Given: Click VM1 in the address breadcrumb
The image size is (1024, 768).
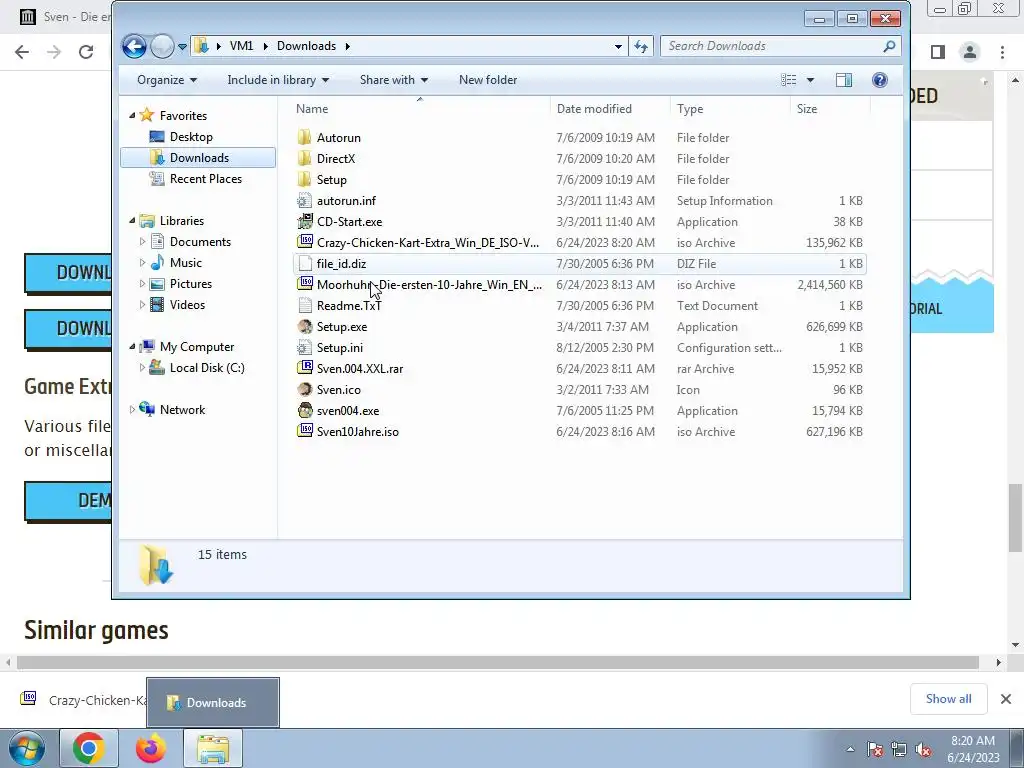Looking at the screenshot, I should tap(241, 46).
